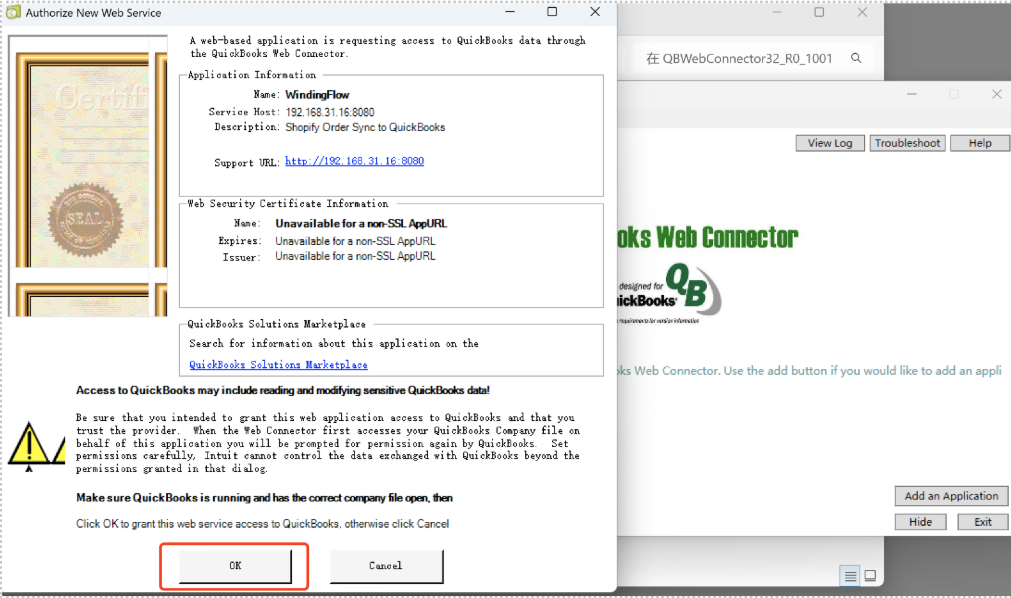This screenshot has height=598, width=1011.
Task: Minimize the Explorer window behind
Action: coord(777,12)
